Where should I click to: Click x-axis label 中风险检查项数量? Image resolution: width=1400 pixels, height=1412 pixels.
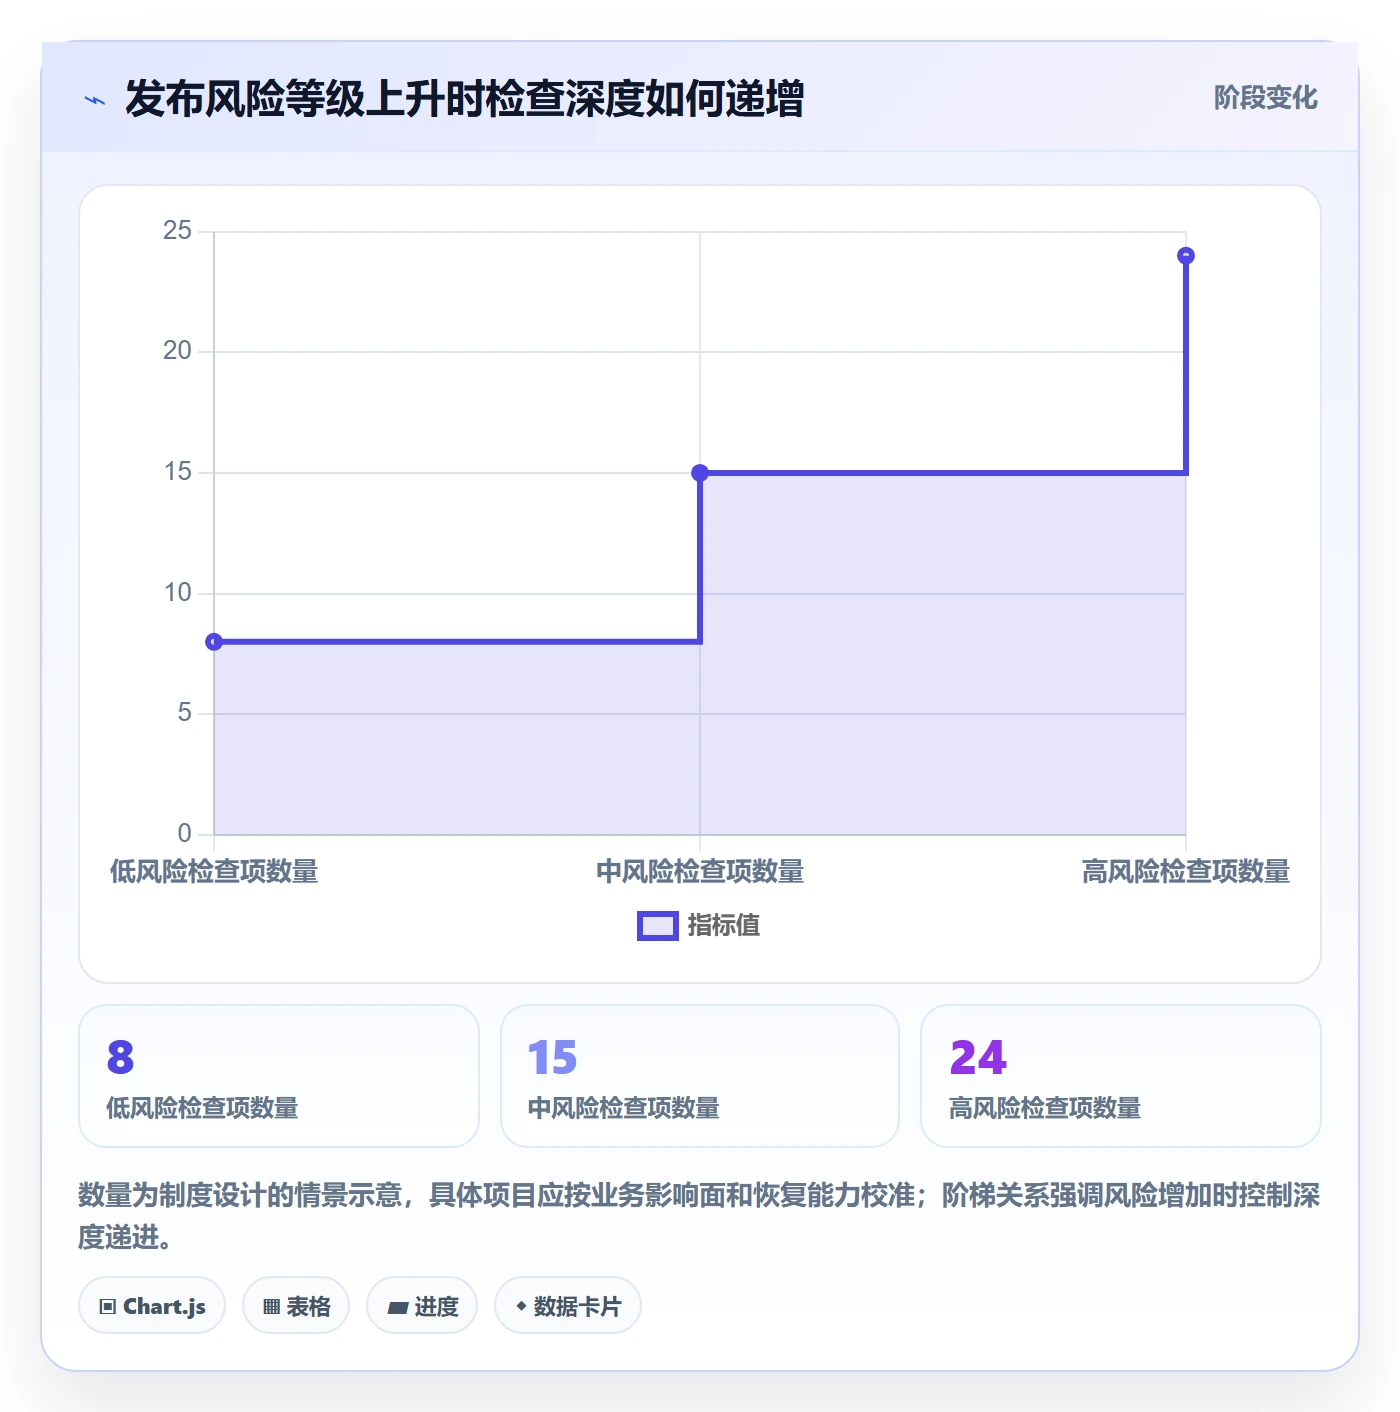pyautogui.click(x=700, y=872)
